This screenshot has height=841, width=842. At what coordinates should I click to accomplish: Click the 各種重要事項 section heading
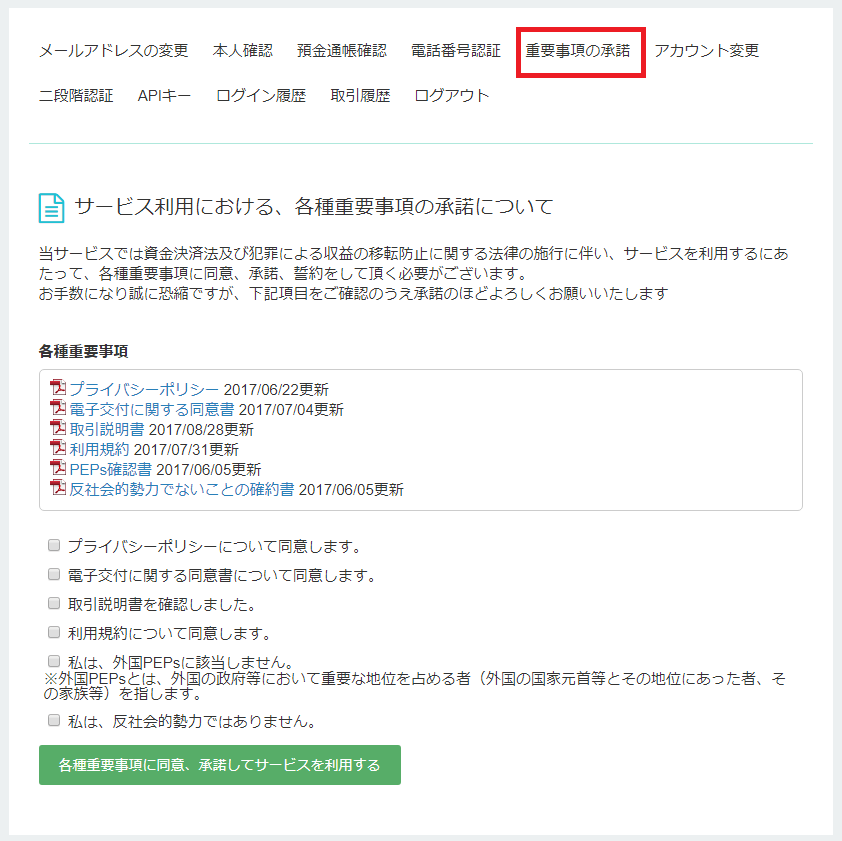point(83,351)
